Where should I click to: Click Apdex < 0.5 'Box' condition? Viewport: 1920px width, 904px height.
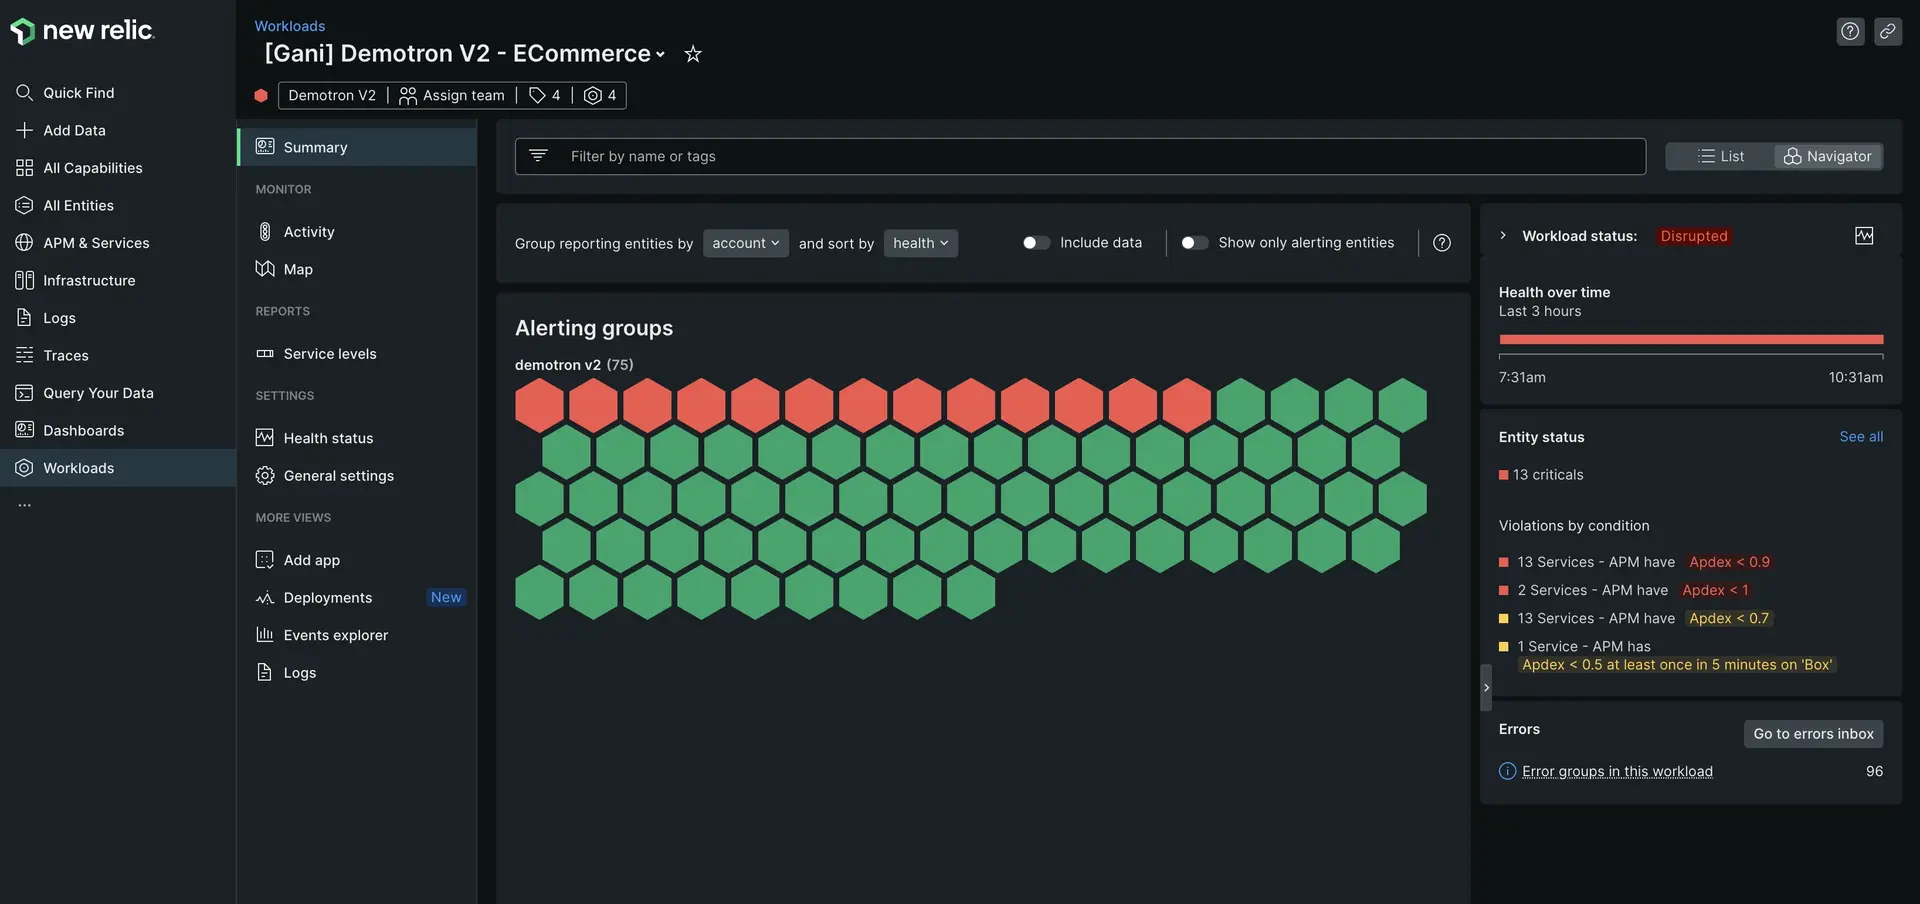pyautogui.click(x=1677, y=665)
